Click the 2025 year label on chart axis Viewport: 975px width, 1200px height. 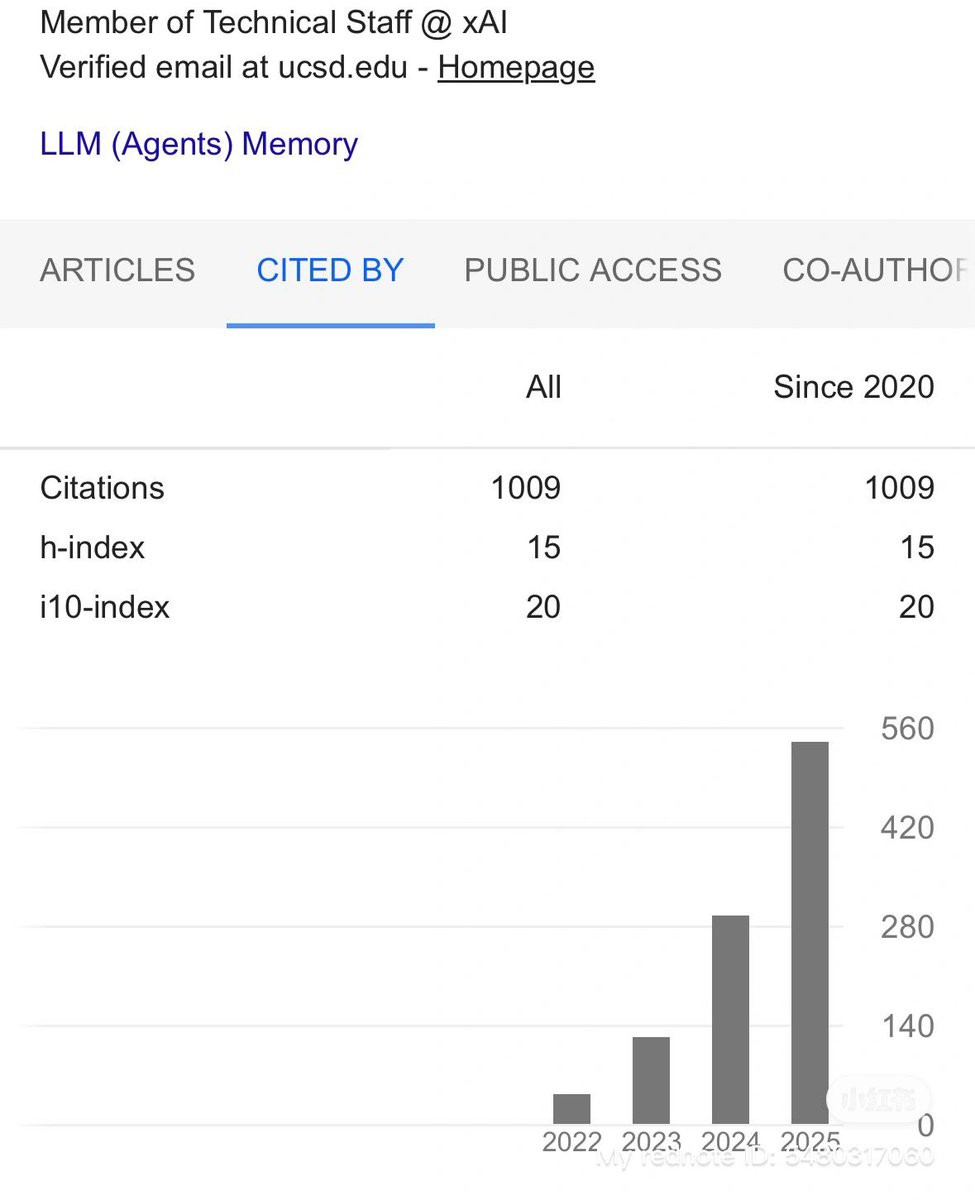[810, 1142]
